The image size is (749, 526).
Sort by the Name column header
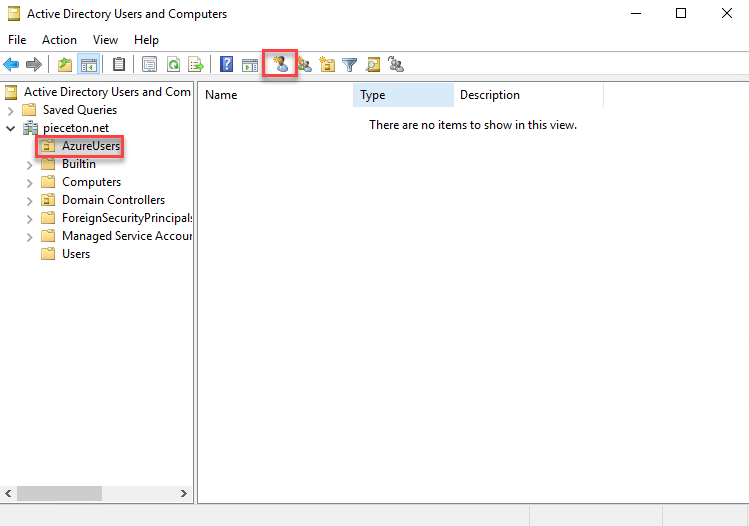[x=276, y=95]
